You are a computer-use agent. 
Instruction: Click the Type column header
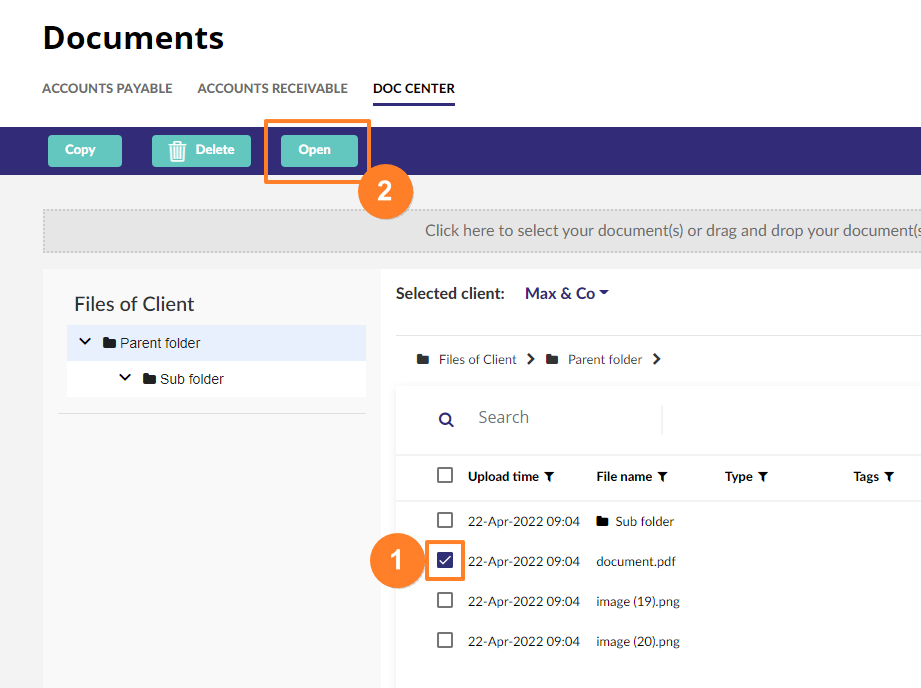pyautogui.click(x=739, y=476)
